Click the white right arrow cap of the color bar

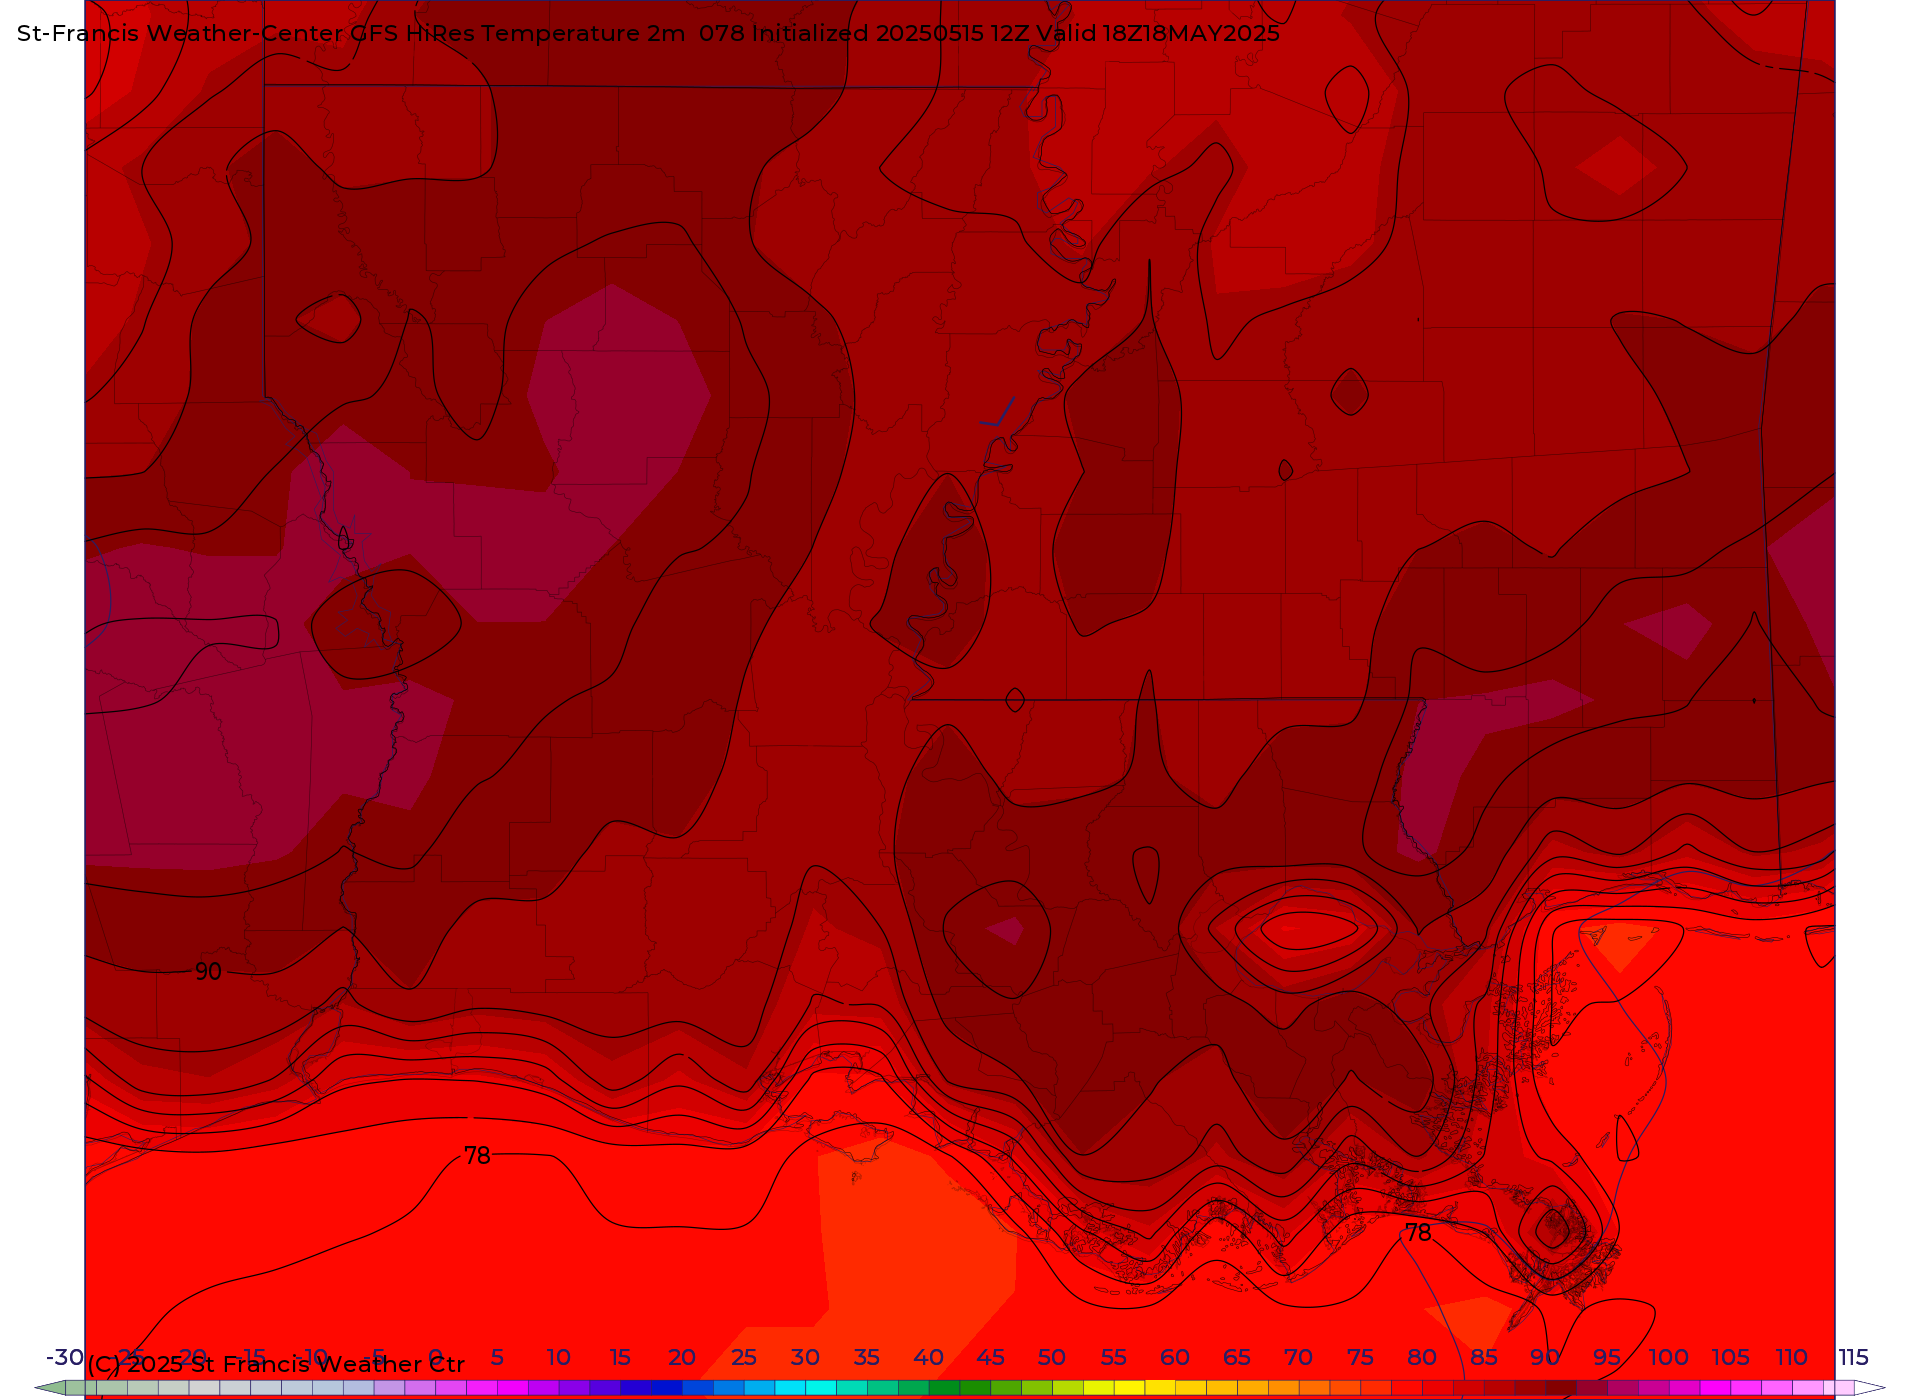click(1869, 1388)
